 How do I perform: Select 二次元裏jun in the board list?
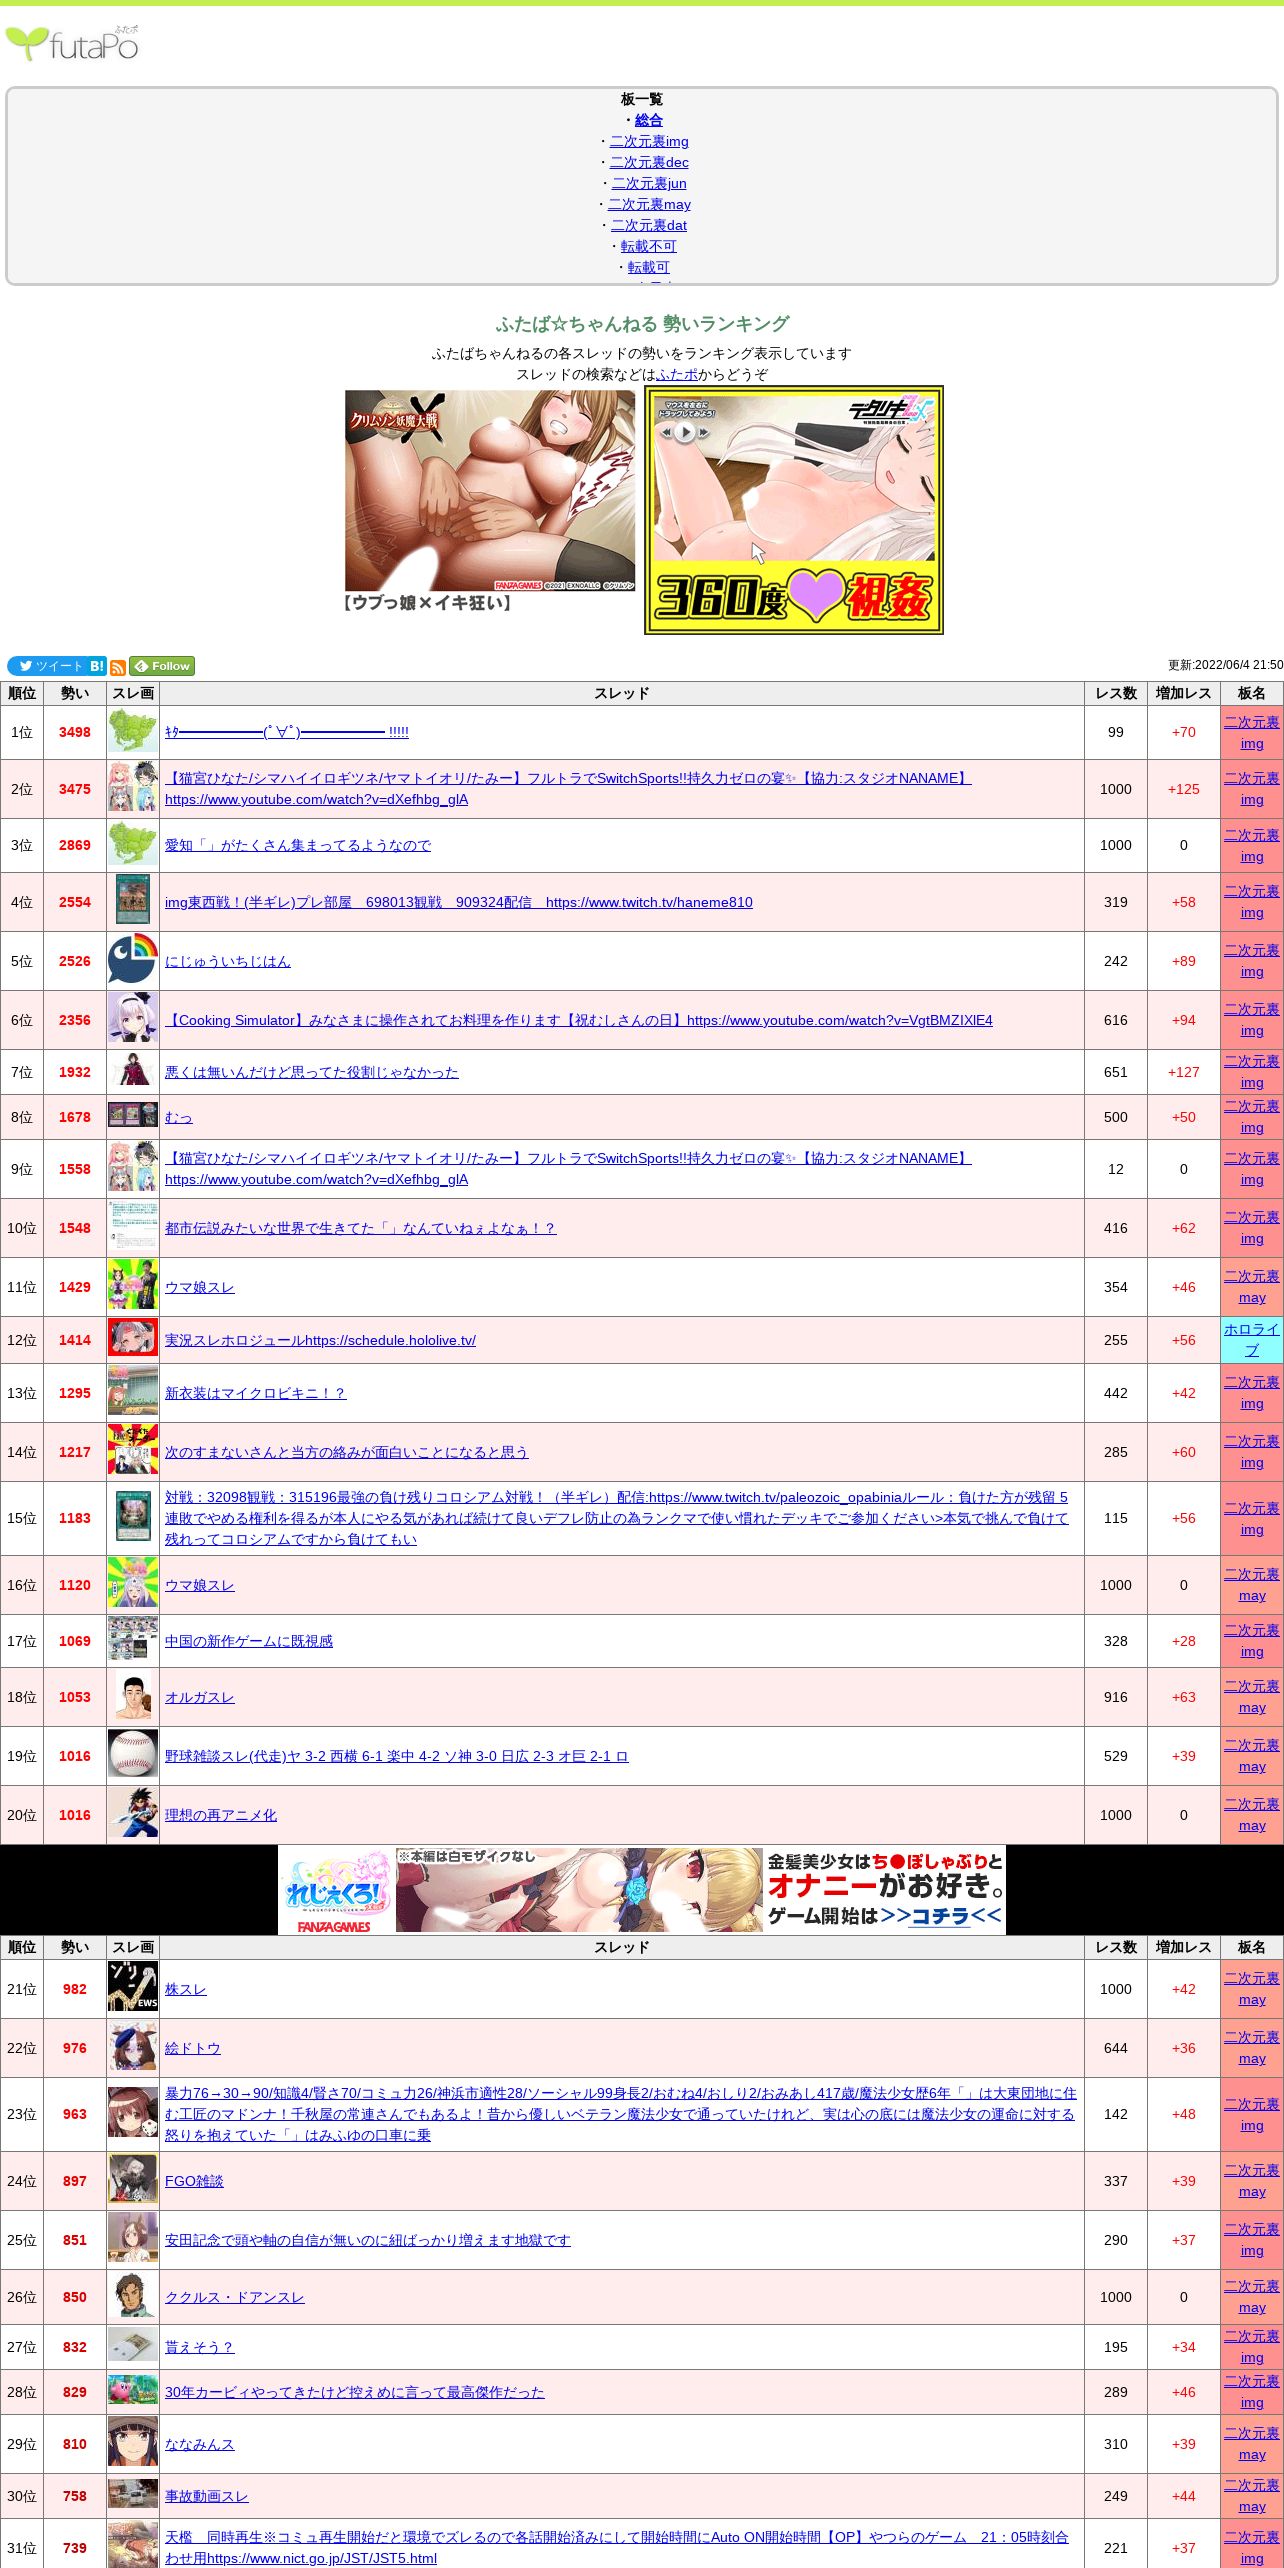coord(649,183)
